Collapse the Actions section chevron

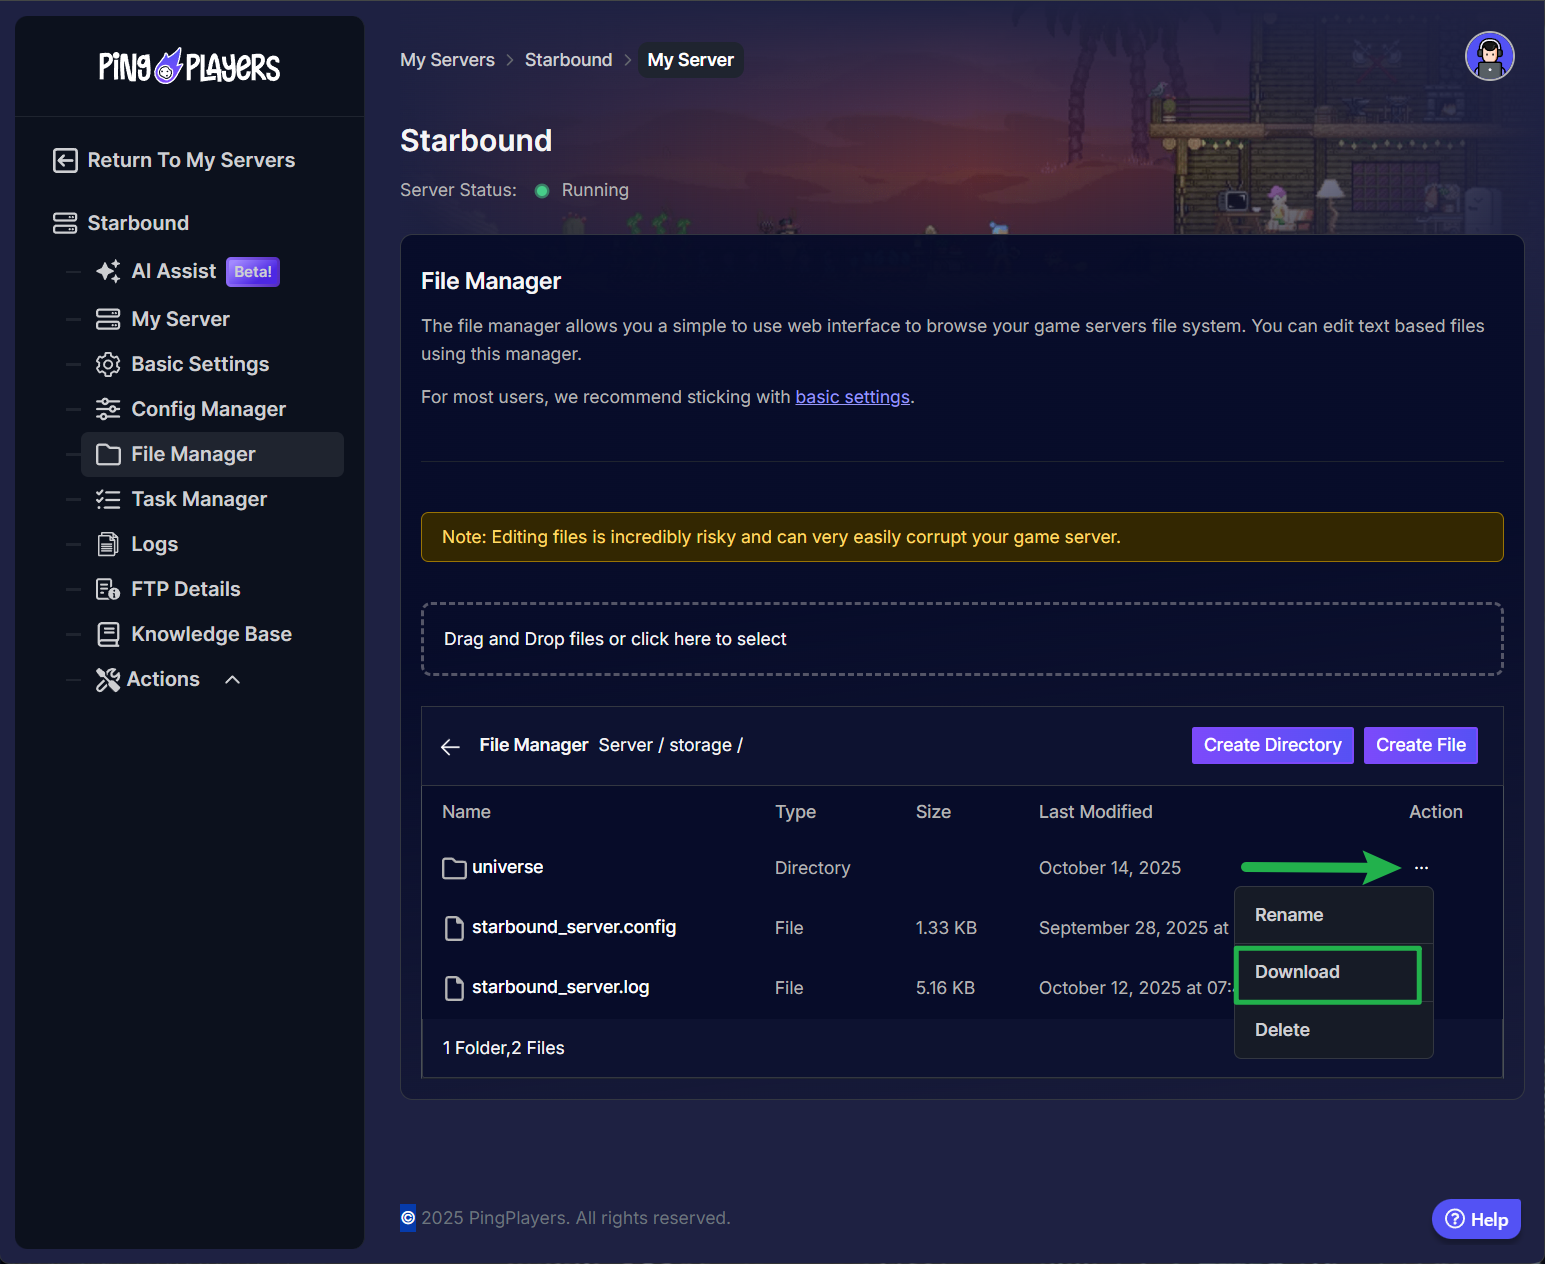tap(233, 680)
